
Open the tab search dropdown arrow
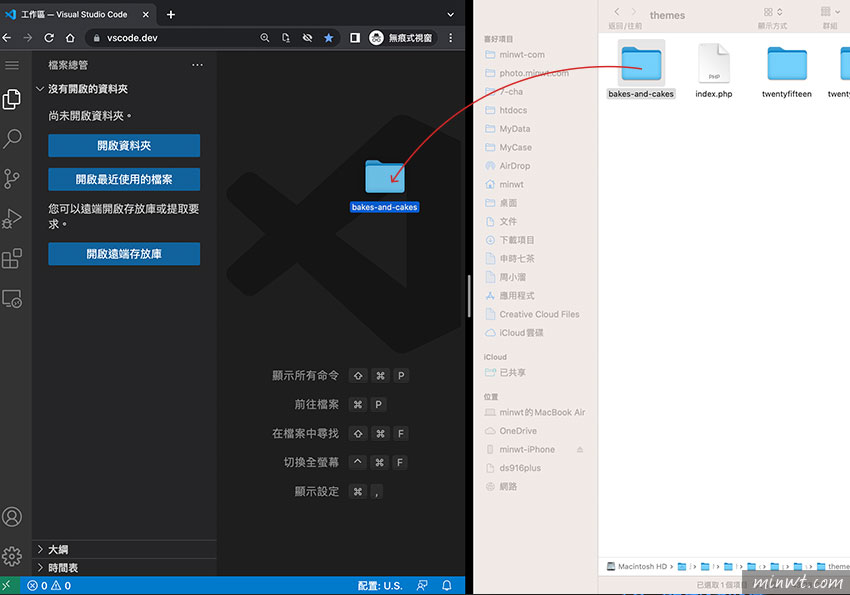[450, 15]
